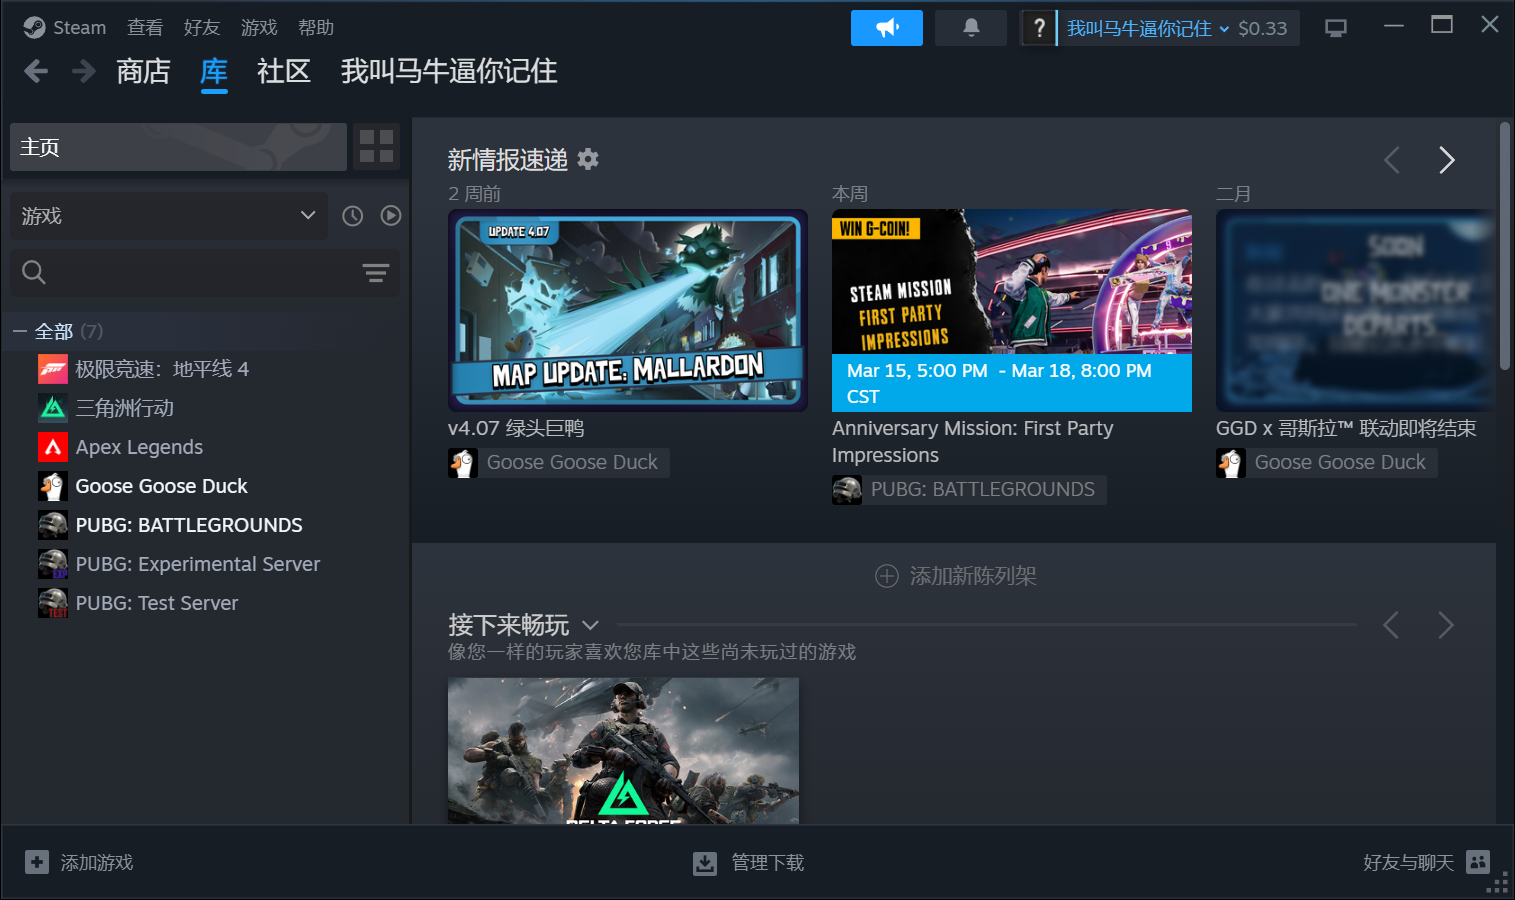The image size is (1515, 900).
Task: Click the announcements megaphone icon
Action: click(886, 28)
